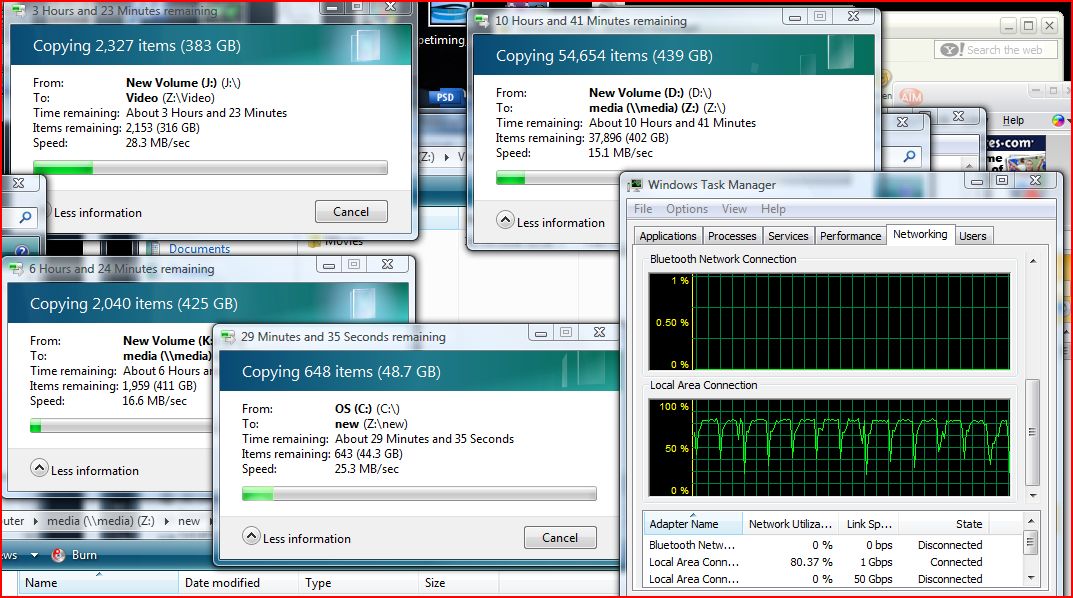The image size is (1073, 598).
Task: Cancel the copy to Z:\Video
Action: point(350,212)
